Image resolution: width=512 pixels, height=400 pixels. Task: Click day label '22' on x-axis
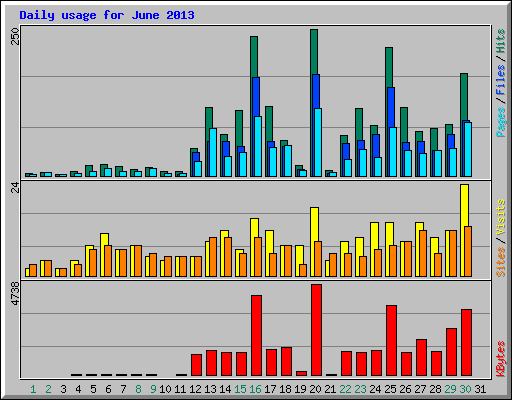tap(345, 389)
